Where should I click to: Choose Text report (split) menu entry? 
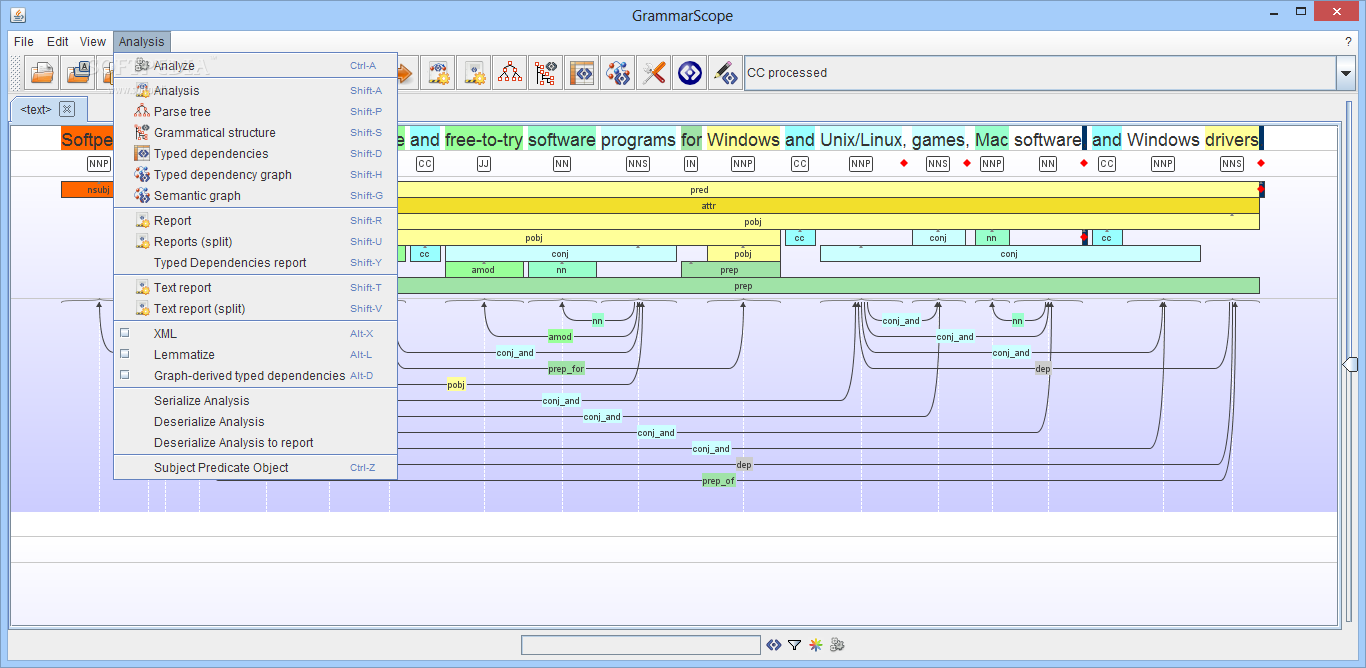click(x=255, y=309)
